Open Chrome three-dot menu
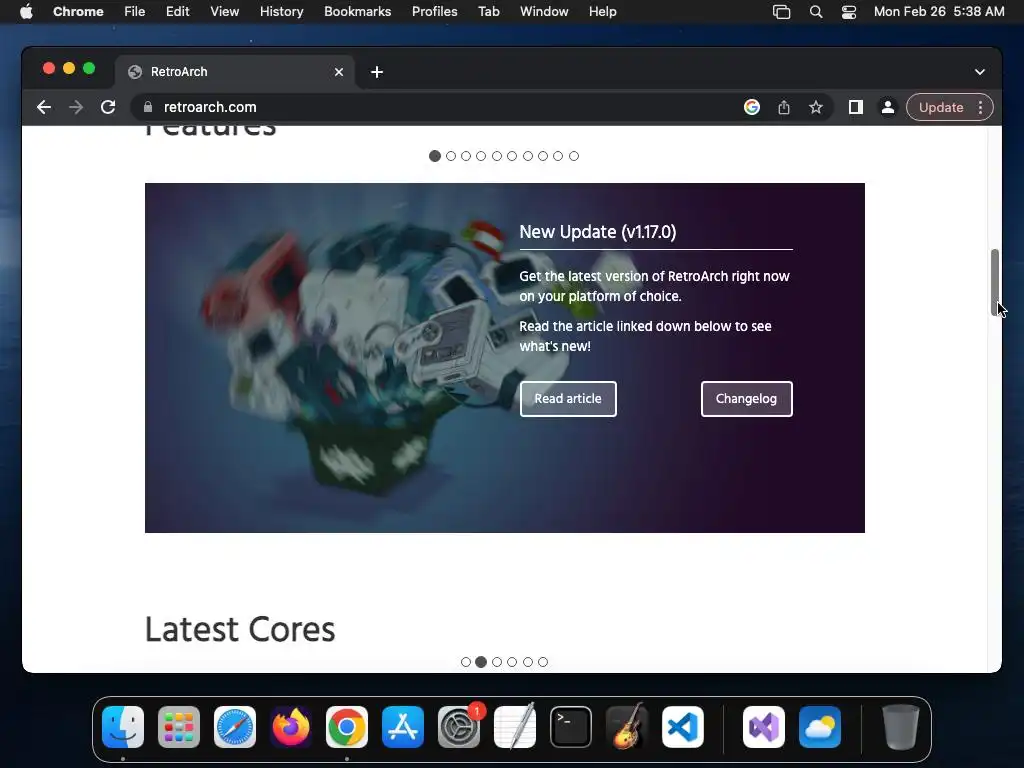The width and height of the screenshot is (1024, 768). click(x=980, y=107)
